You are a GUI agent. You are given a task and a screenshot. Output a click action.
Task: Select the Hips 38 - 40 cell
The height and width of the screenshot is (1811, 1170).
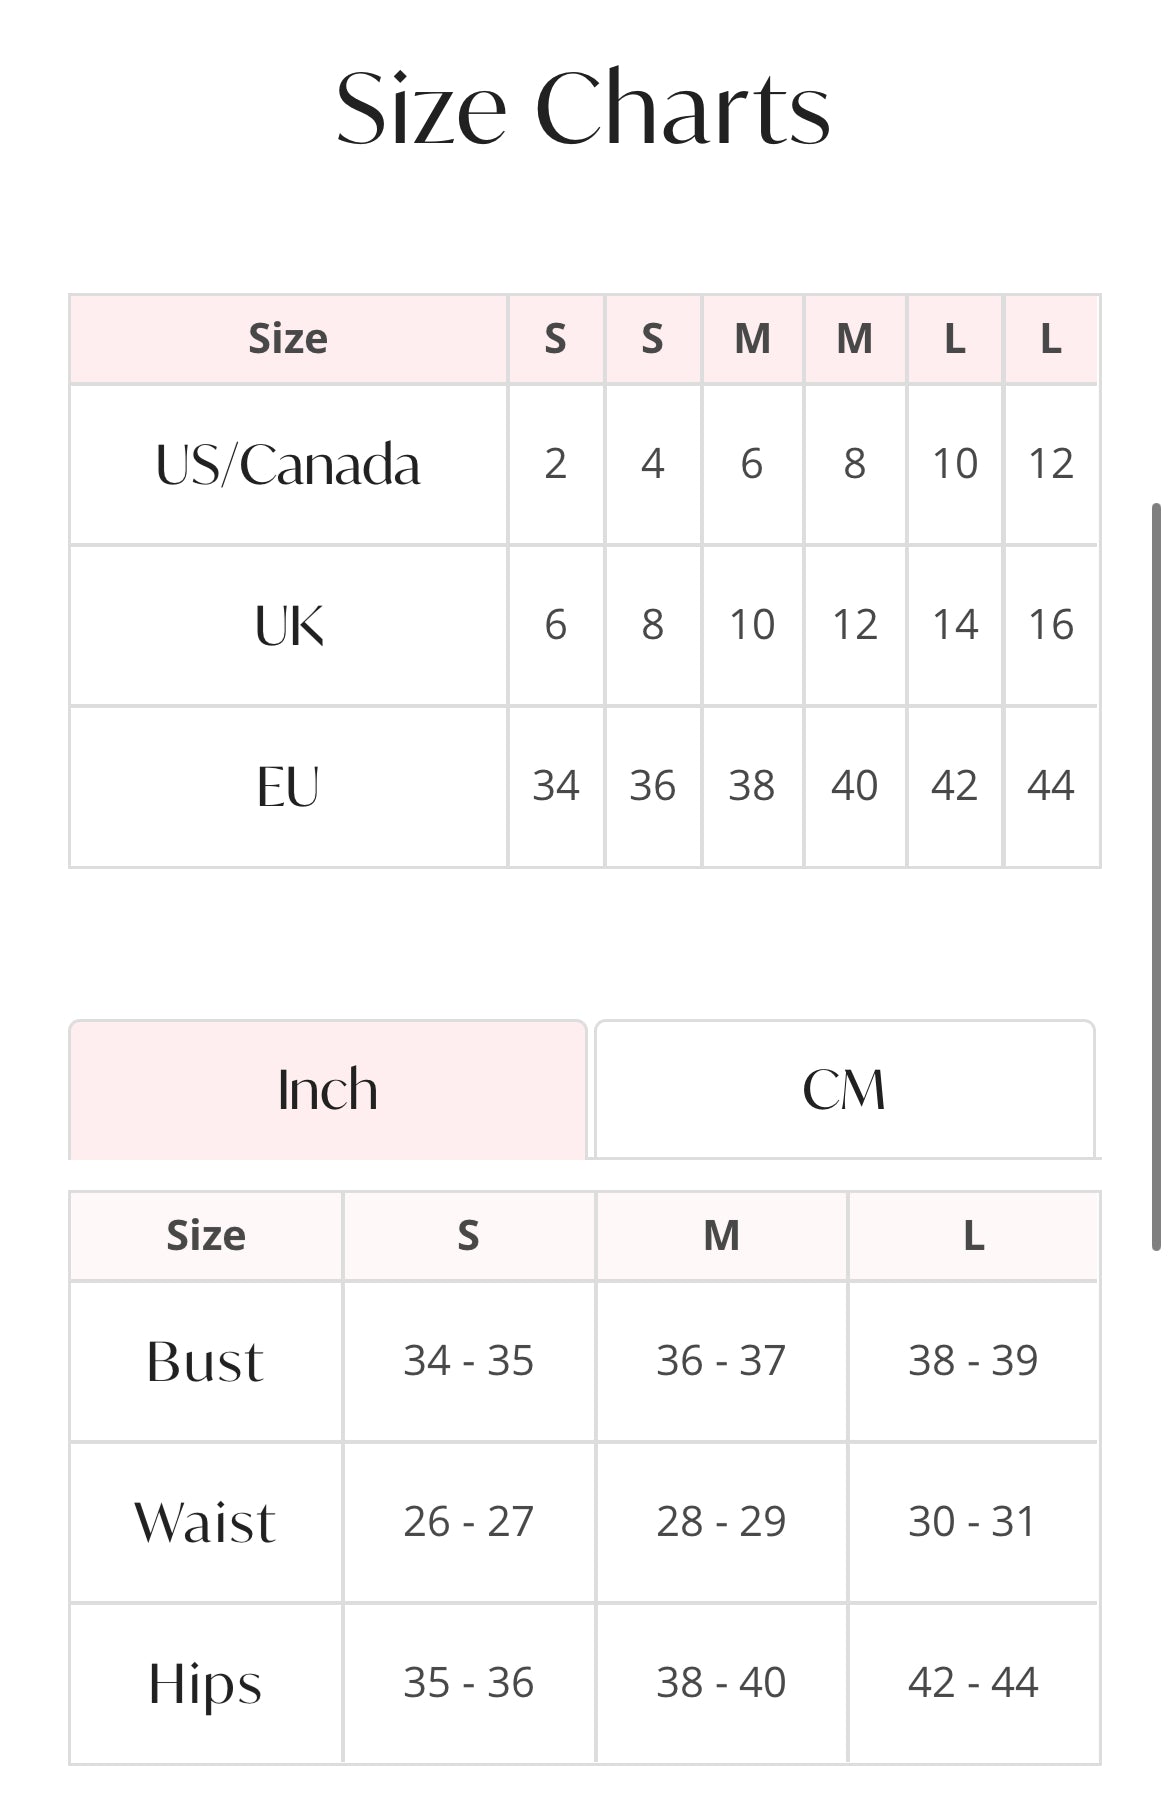[x=721, y=1683]
